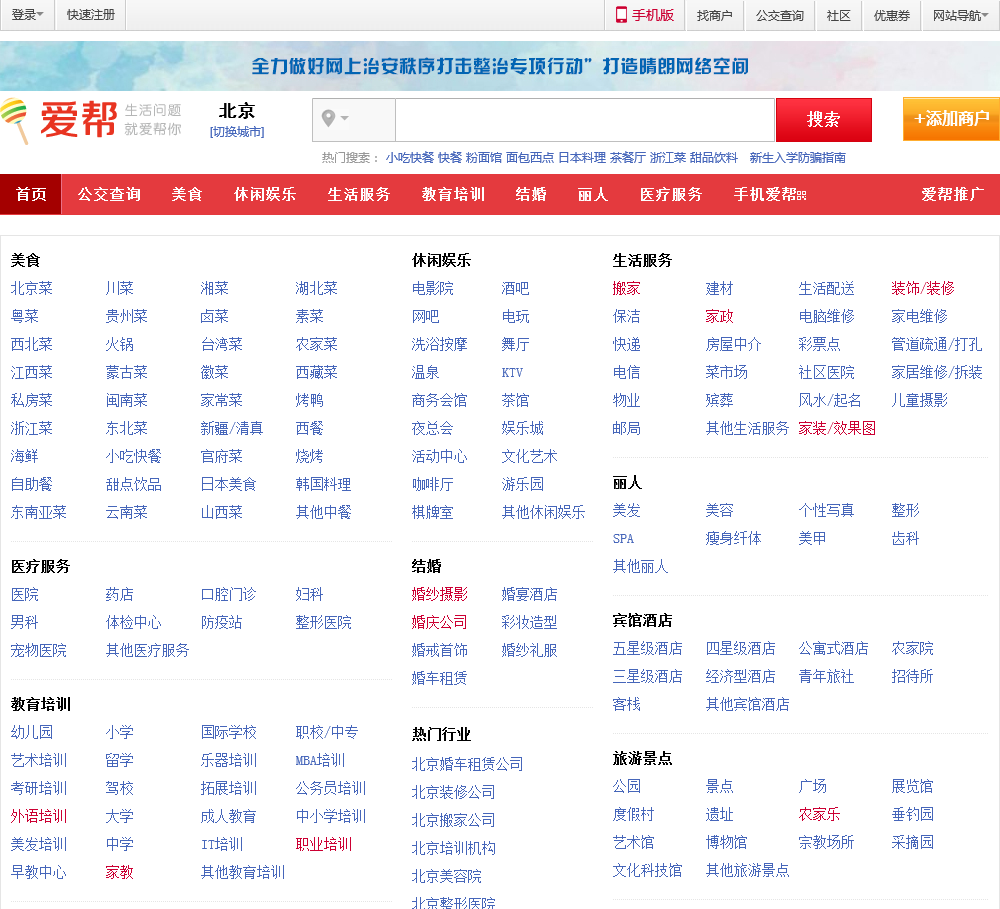Click 家装/效果图 link

tap(837, 429)
